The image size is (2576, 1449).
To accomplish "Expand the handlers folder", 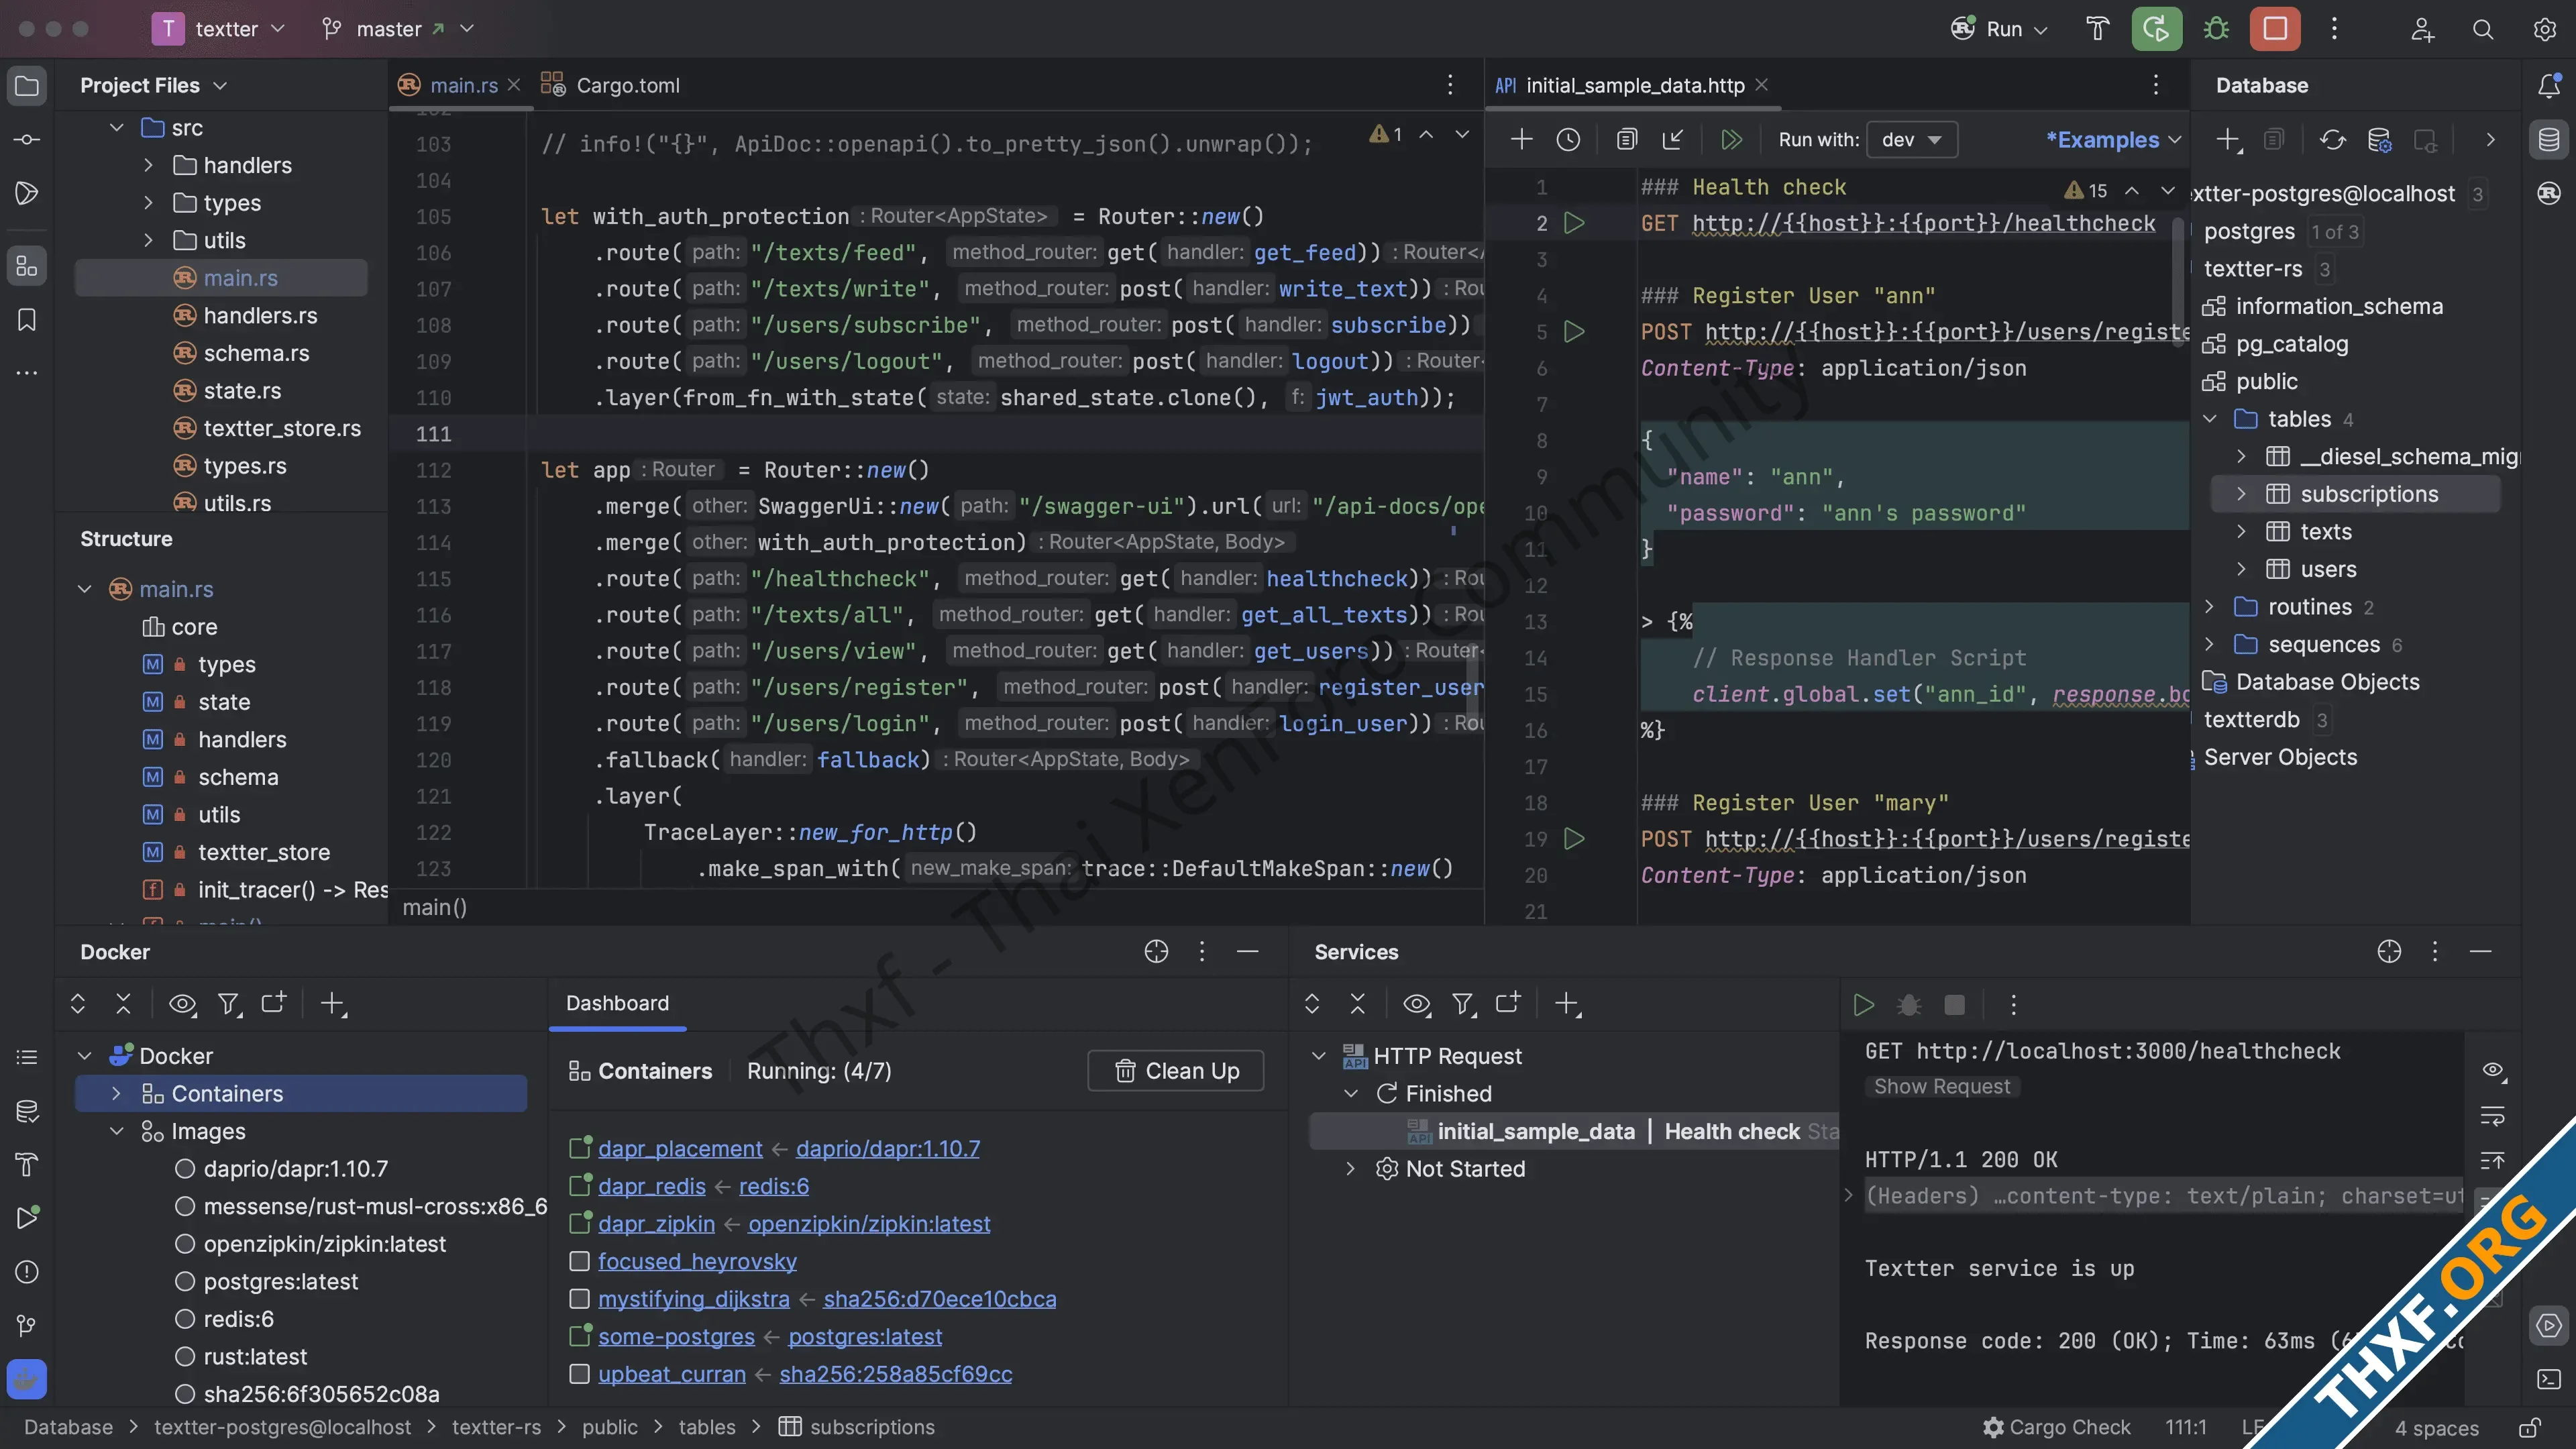I will 148,165.
